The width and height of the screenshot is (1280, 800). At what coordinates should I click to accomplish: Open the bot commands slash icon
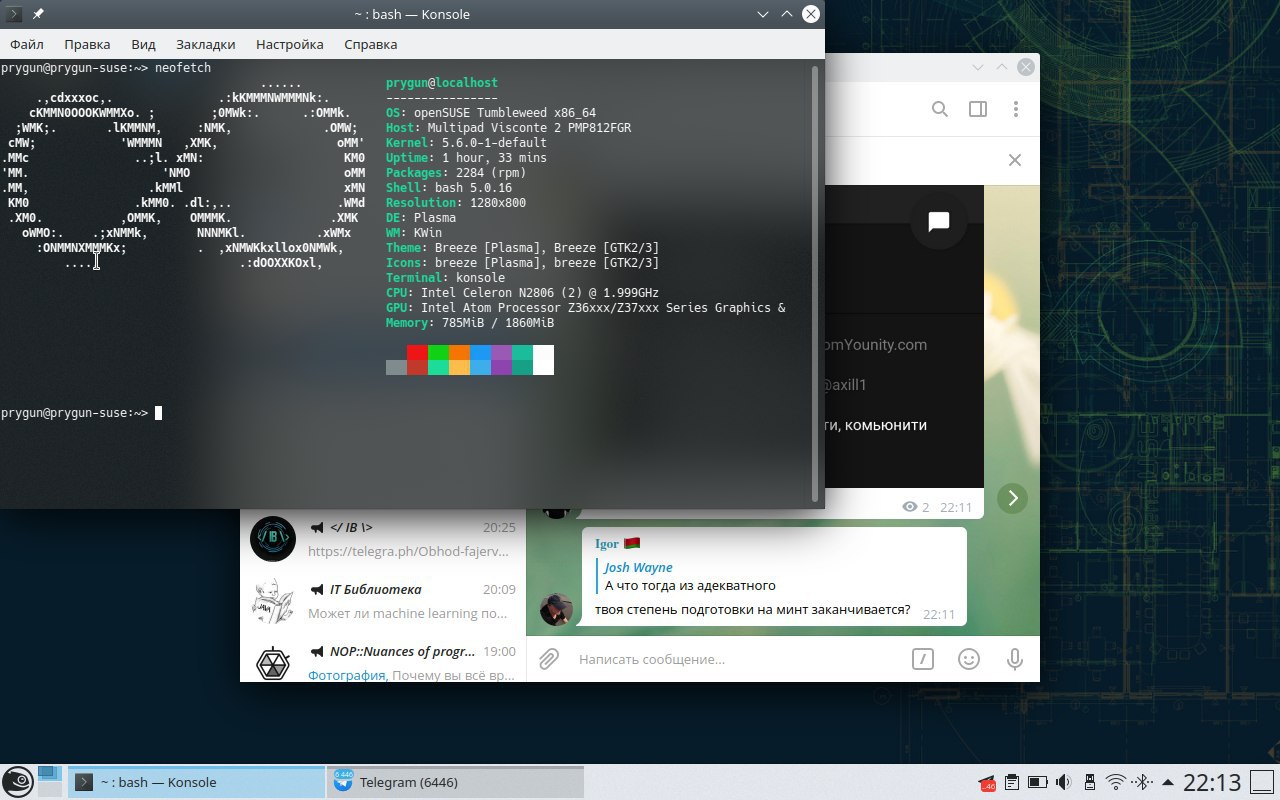coord(922,659)
